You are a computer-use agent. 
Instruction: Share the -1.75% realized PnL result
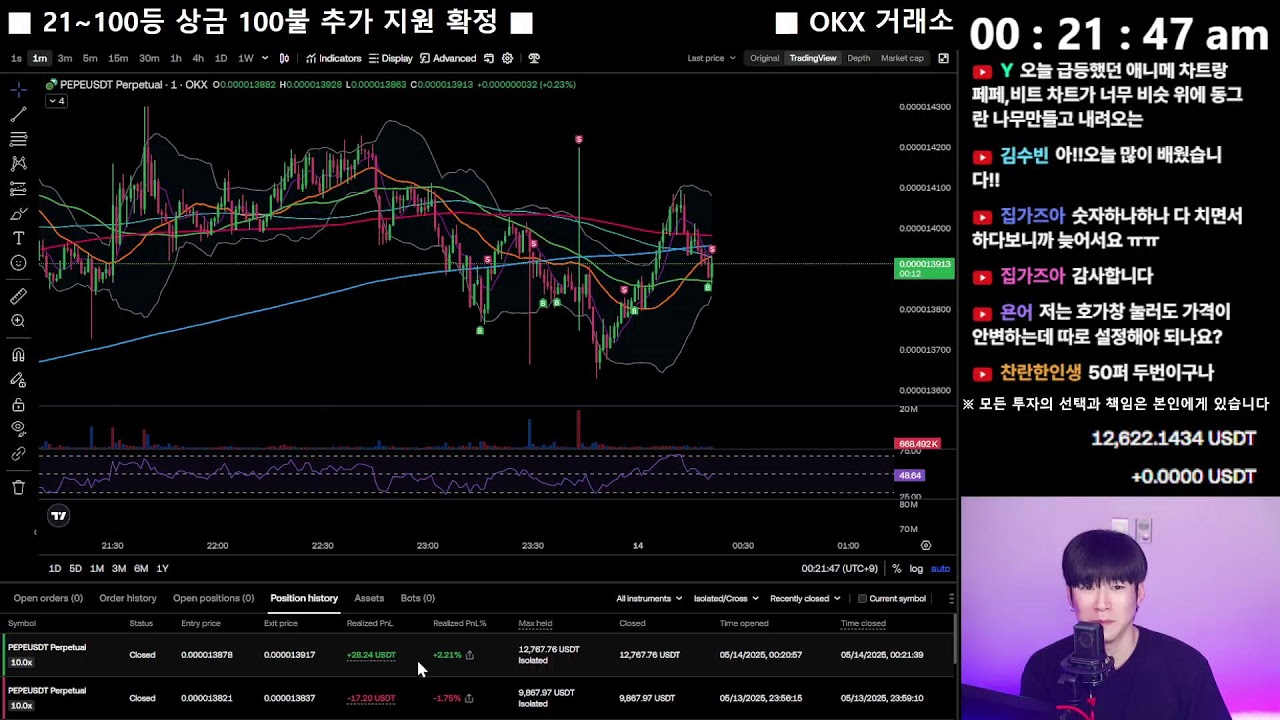click(469, 698)
